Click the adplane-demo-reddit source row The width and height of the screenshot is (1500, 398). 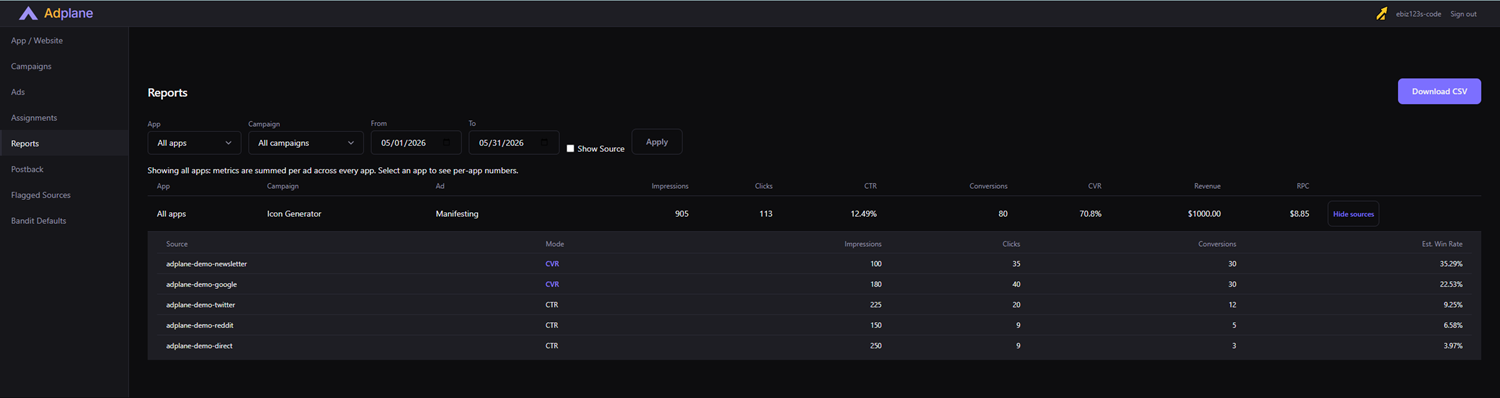(x=814, y=325)
